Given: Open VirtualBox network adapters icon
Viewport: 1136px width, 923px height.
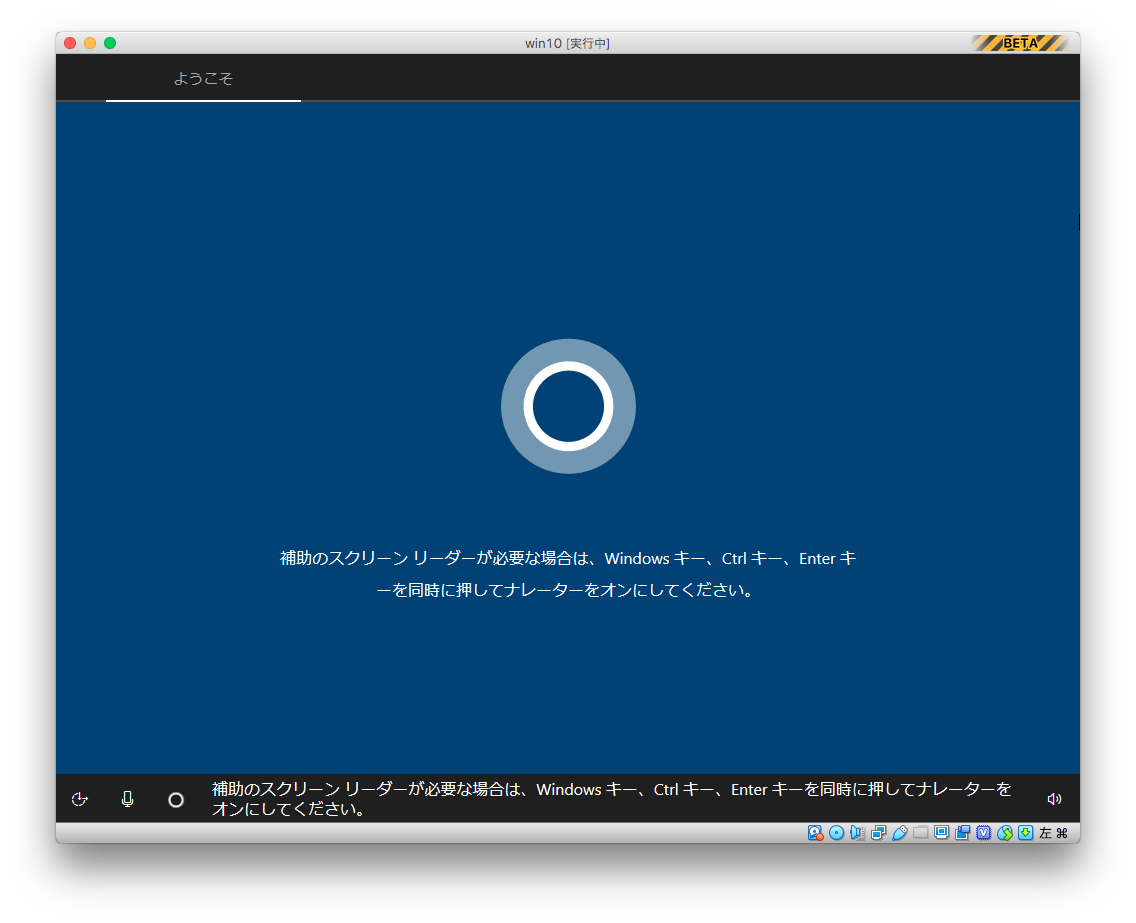Looking at the screenshot, I should [x=878, y=833].
